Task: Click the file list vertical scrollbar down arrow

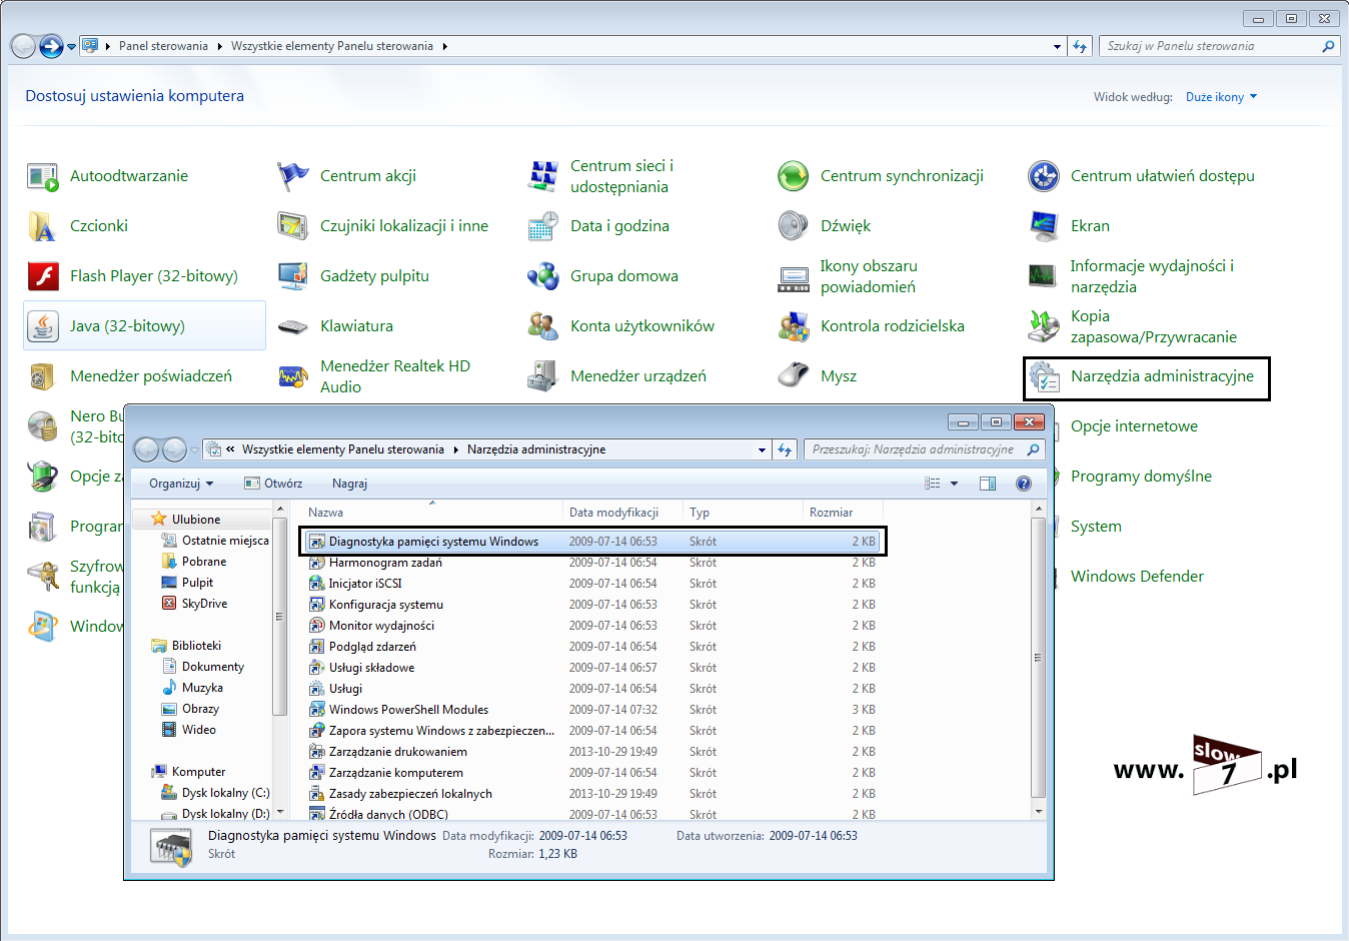Action: (1038, 811)
